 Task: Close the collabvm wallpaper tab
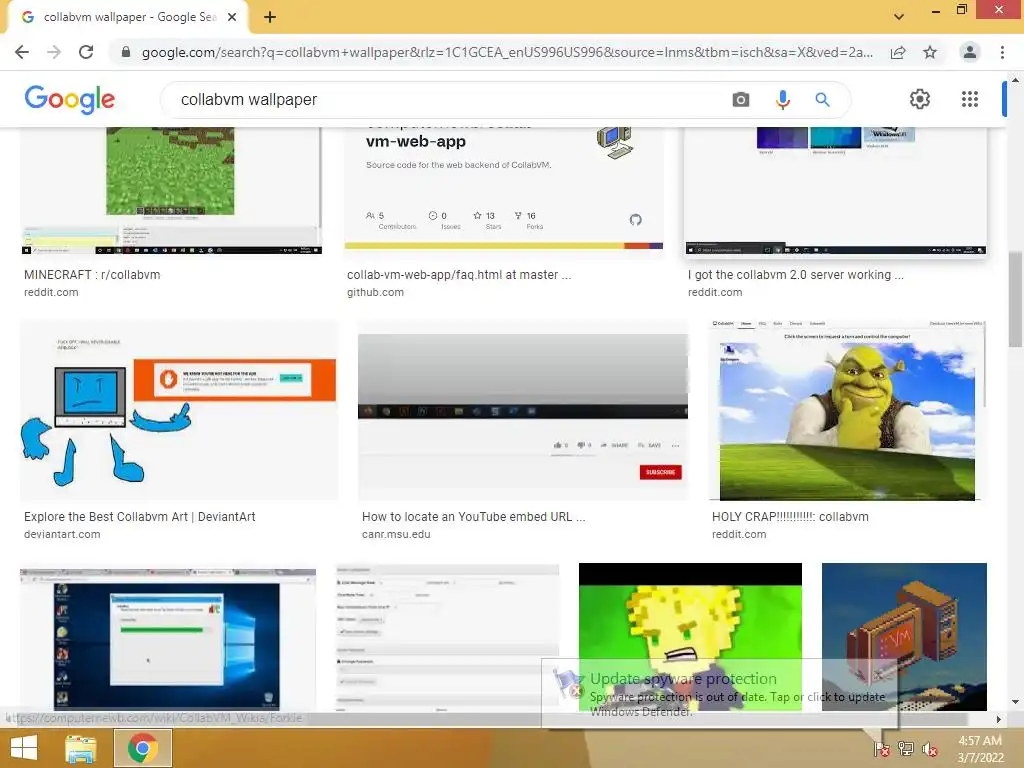pos(232,17)
